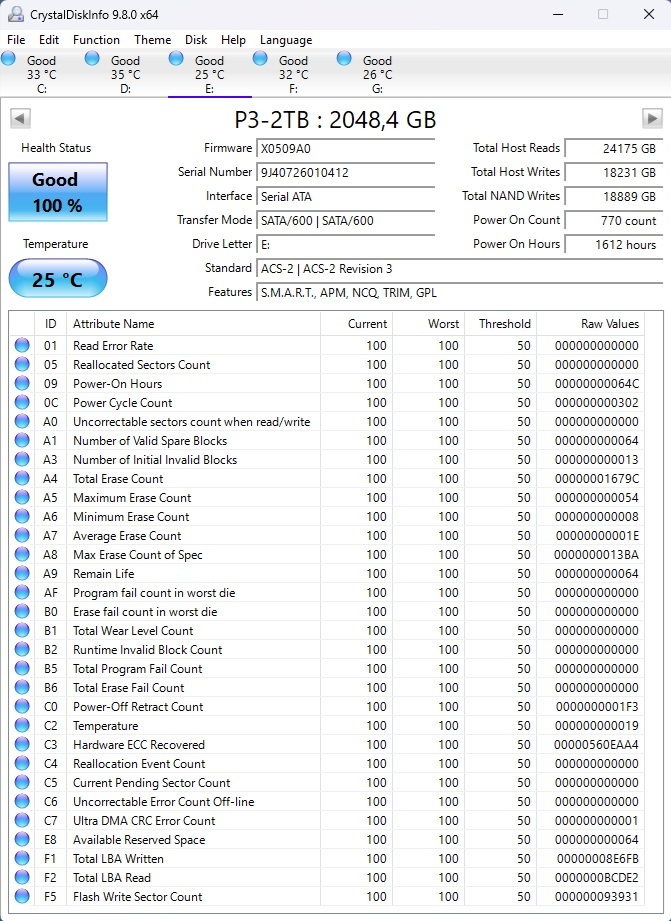Click status icon of Power-On Hours row
Image resolution: width=671 pixels, height=921 pixels.
pos(22,384)
